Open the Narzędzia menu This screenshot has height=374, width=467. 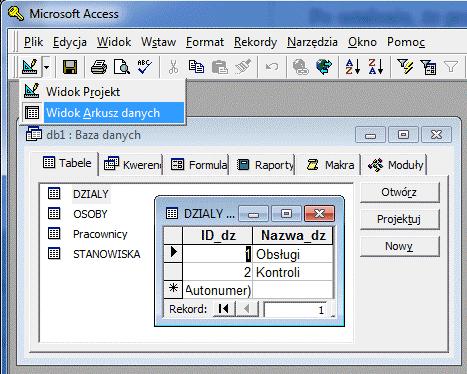pyautogui.click(x=312, y=42)
